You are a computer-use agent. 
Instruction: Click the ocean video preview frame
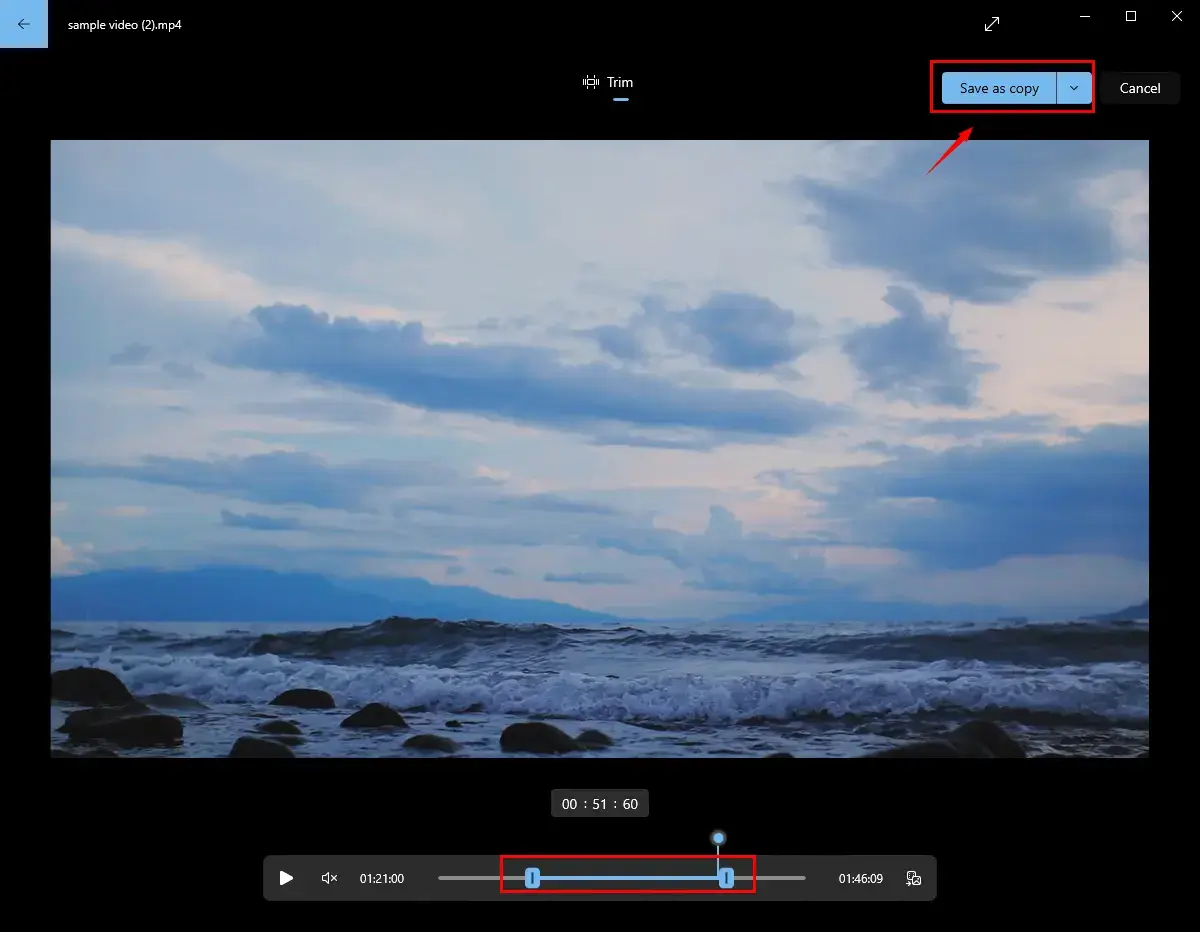point(600,448)
